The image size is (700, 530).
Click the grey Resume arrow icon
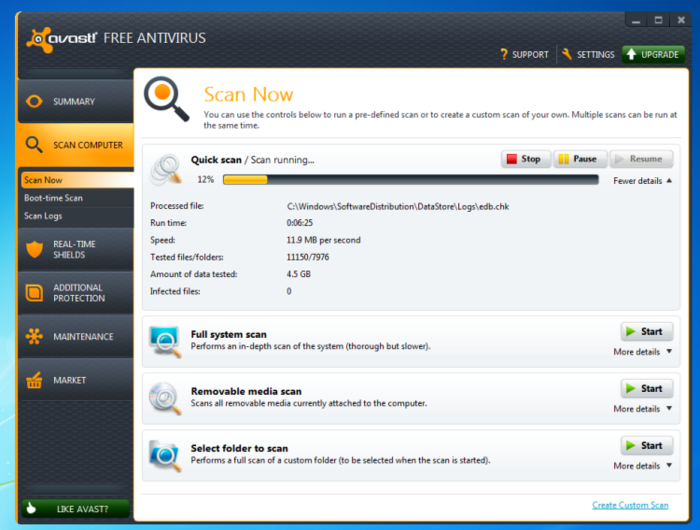point(619,159)
